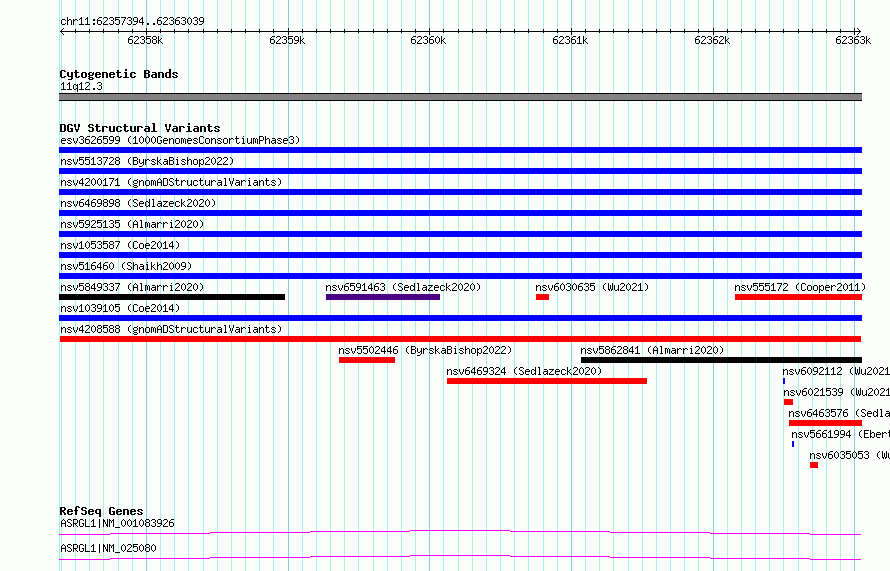
Task: Select the Cytogenetic Bands track heading
Action: 119,74
